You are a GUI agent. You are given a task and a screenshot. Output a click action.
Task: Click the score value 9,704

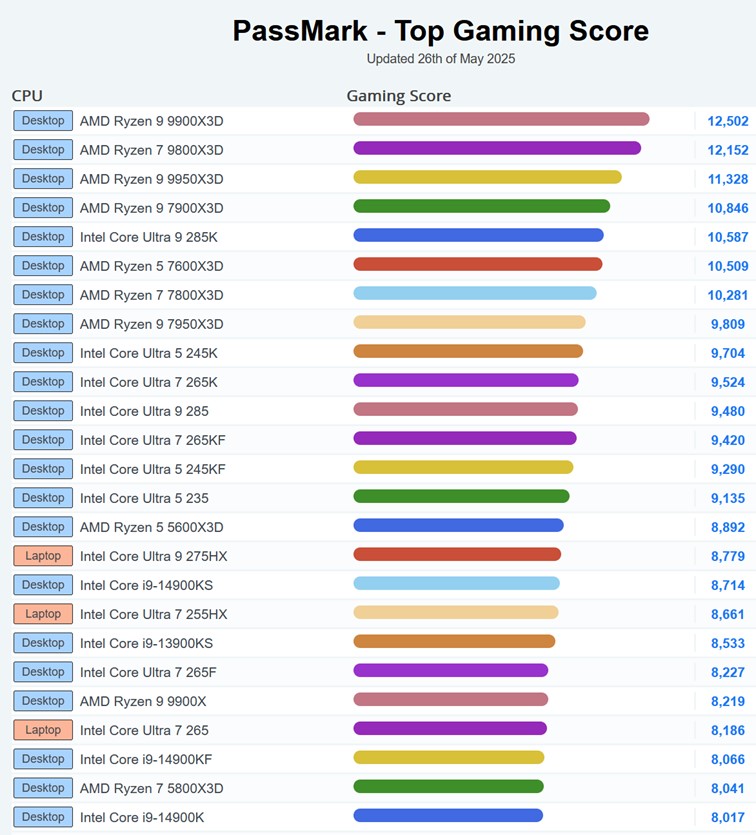click(x=728, y=354)
